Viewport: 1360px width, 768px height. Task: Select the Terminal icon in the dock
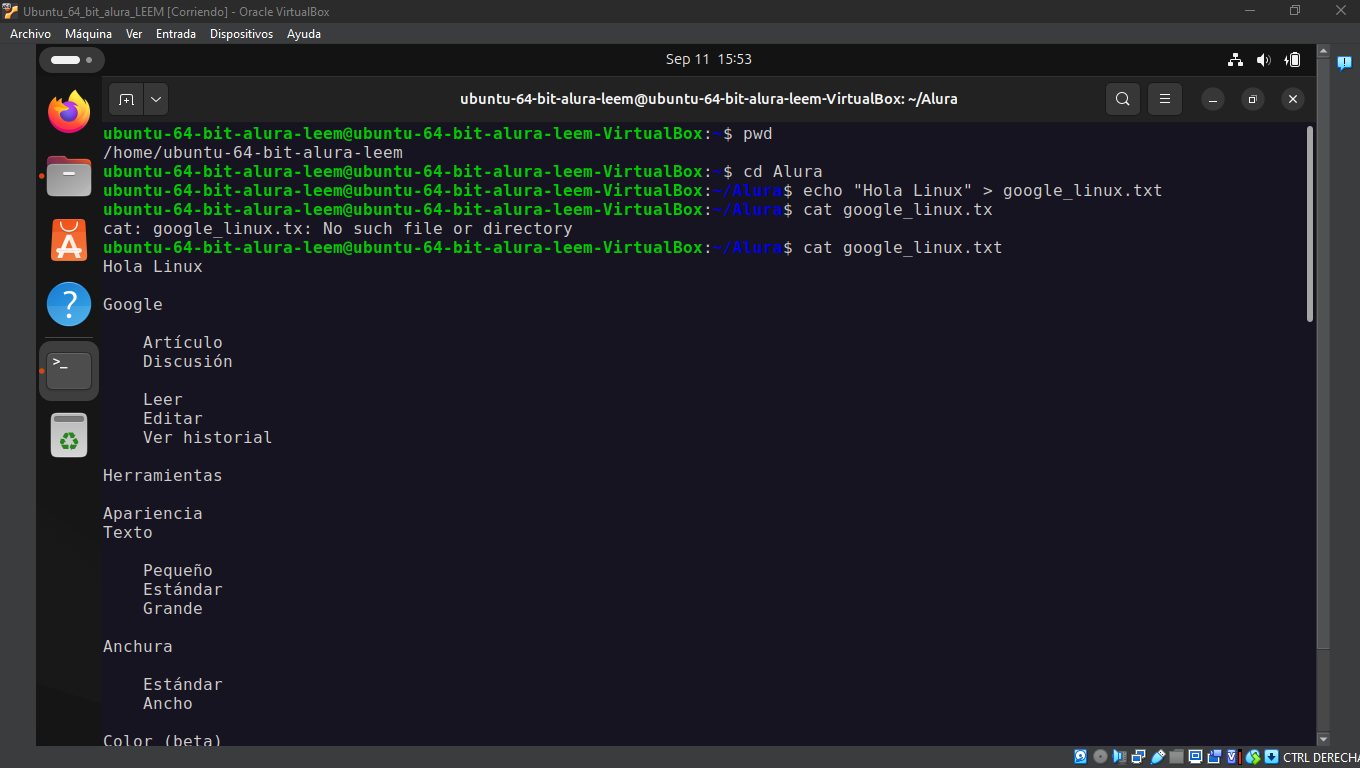coord(69,371)
